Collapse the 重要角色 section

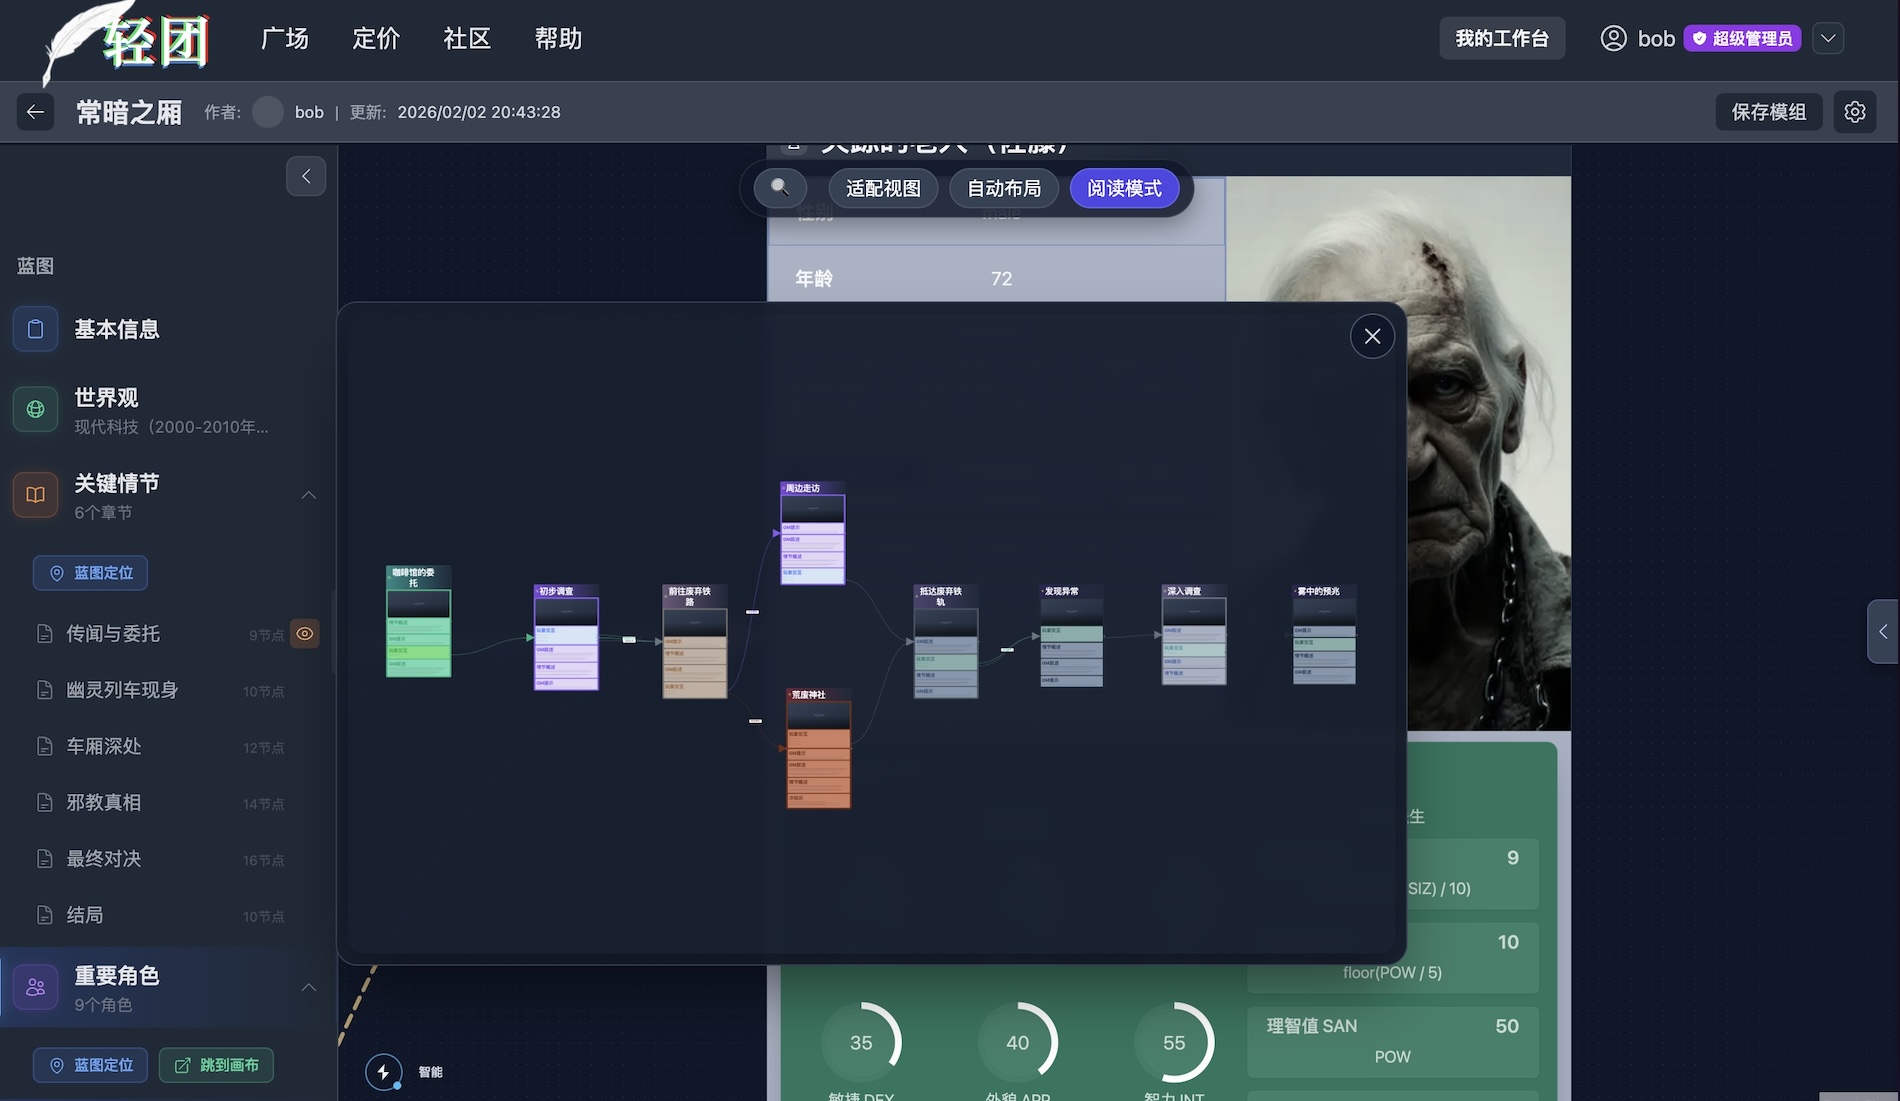click(309, 987)
